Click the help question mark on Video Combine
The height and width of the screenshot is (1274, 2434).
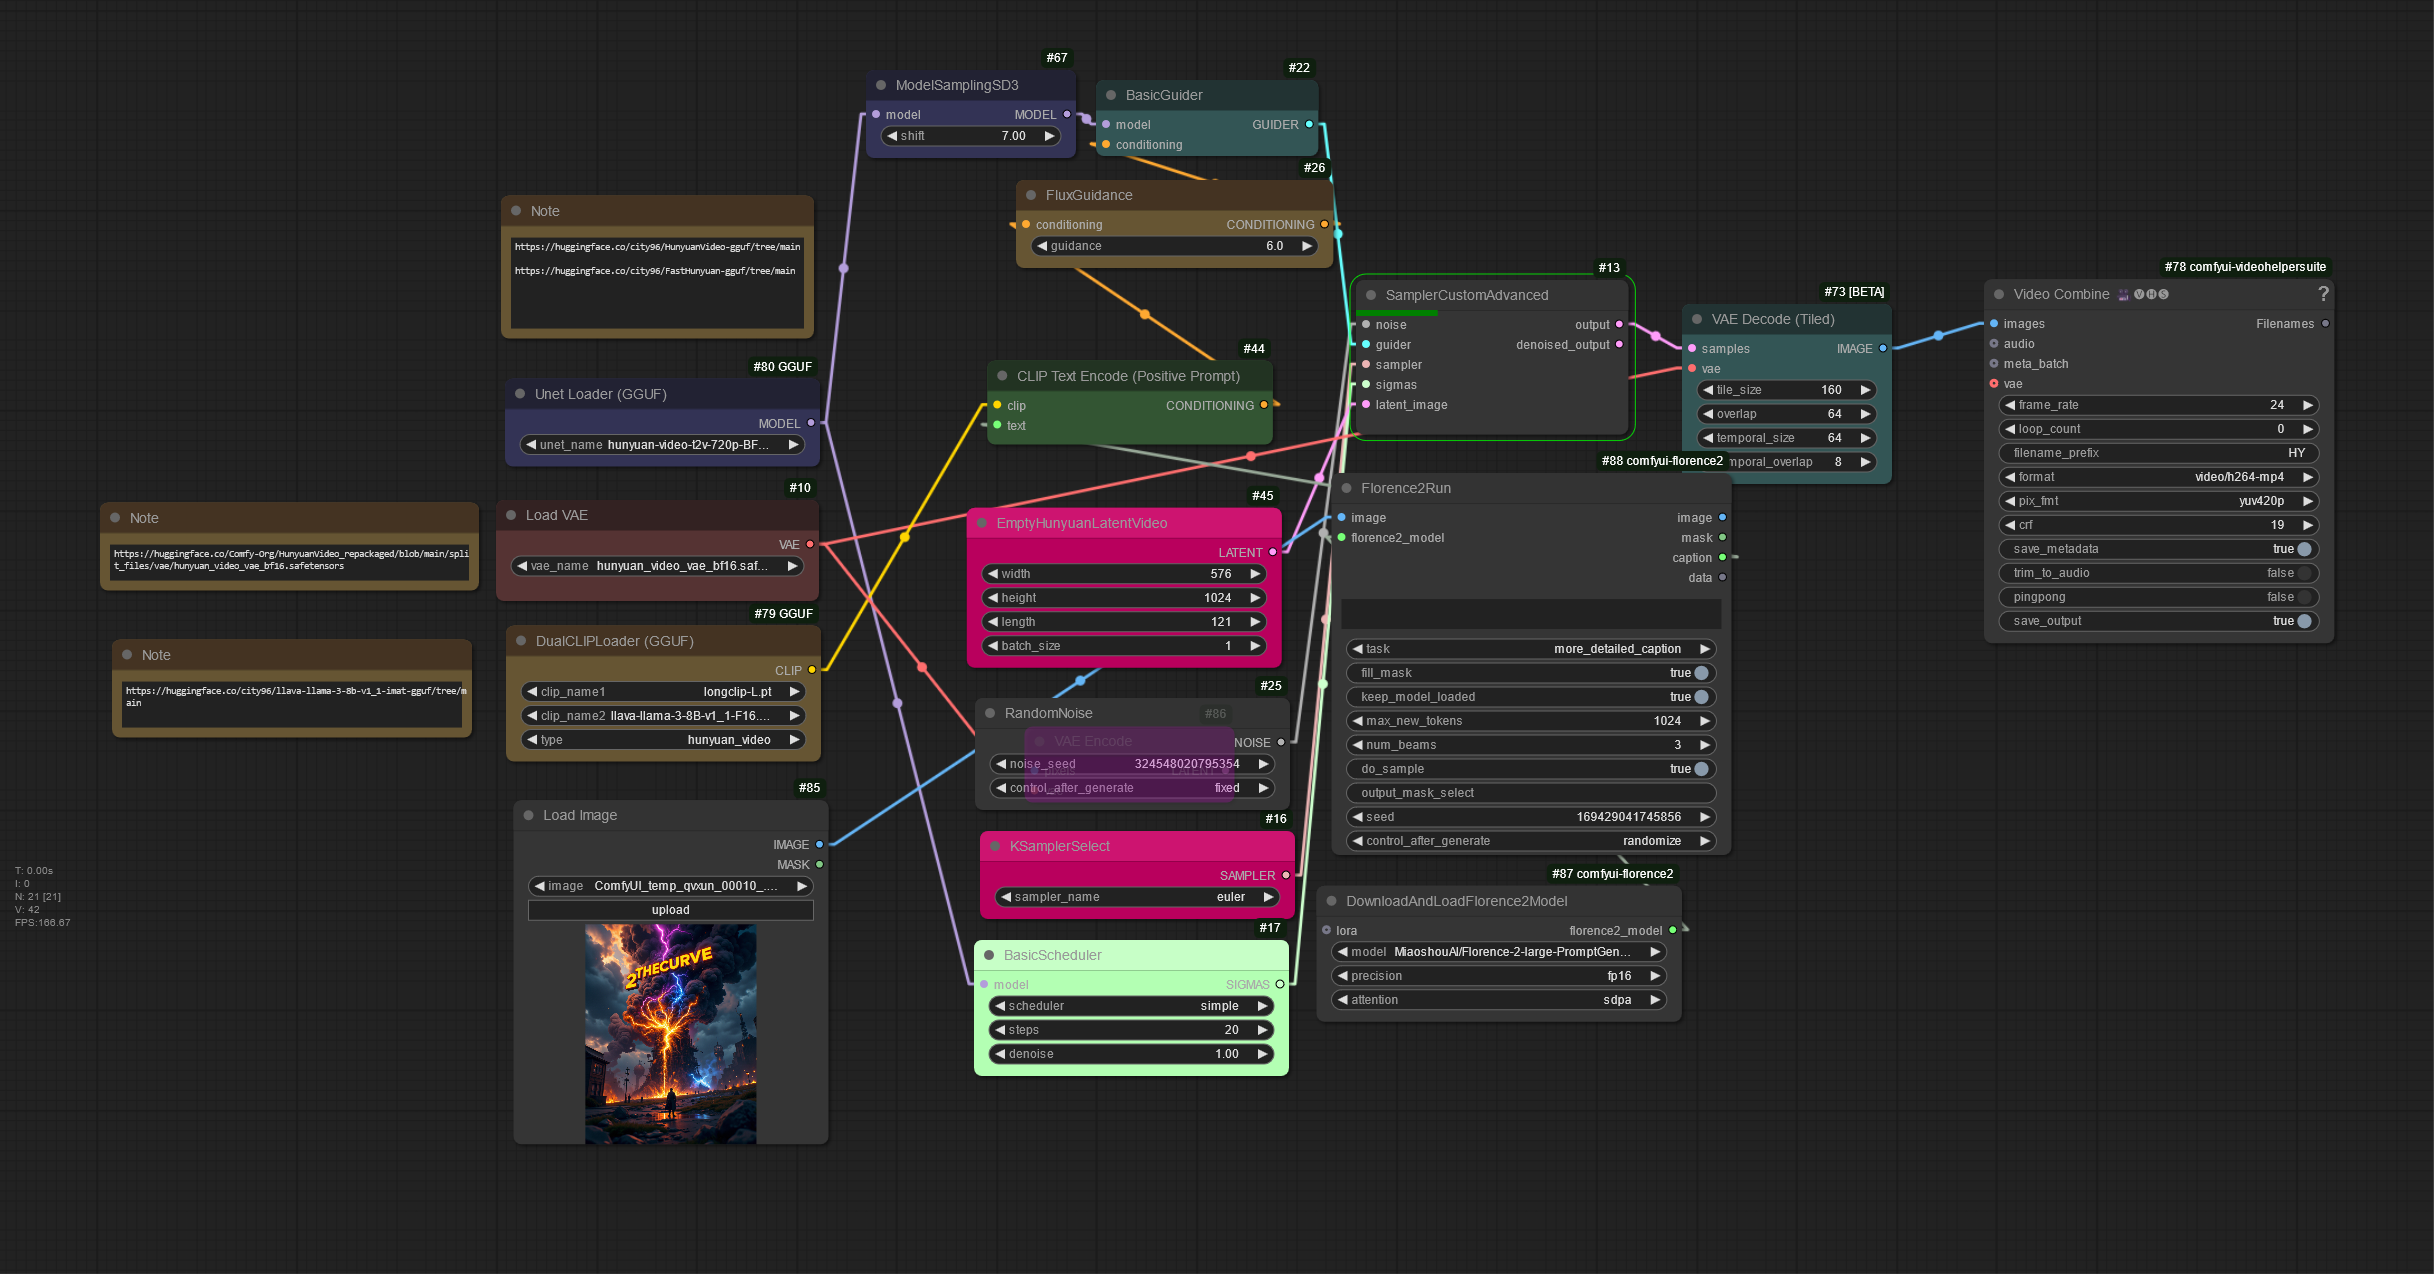[2323, 294]
